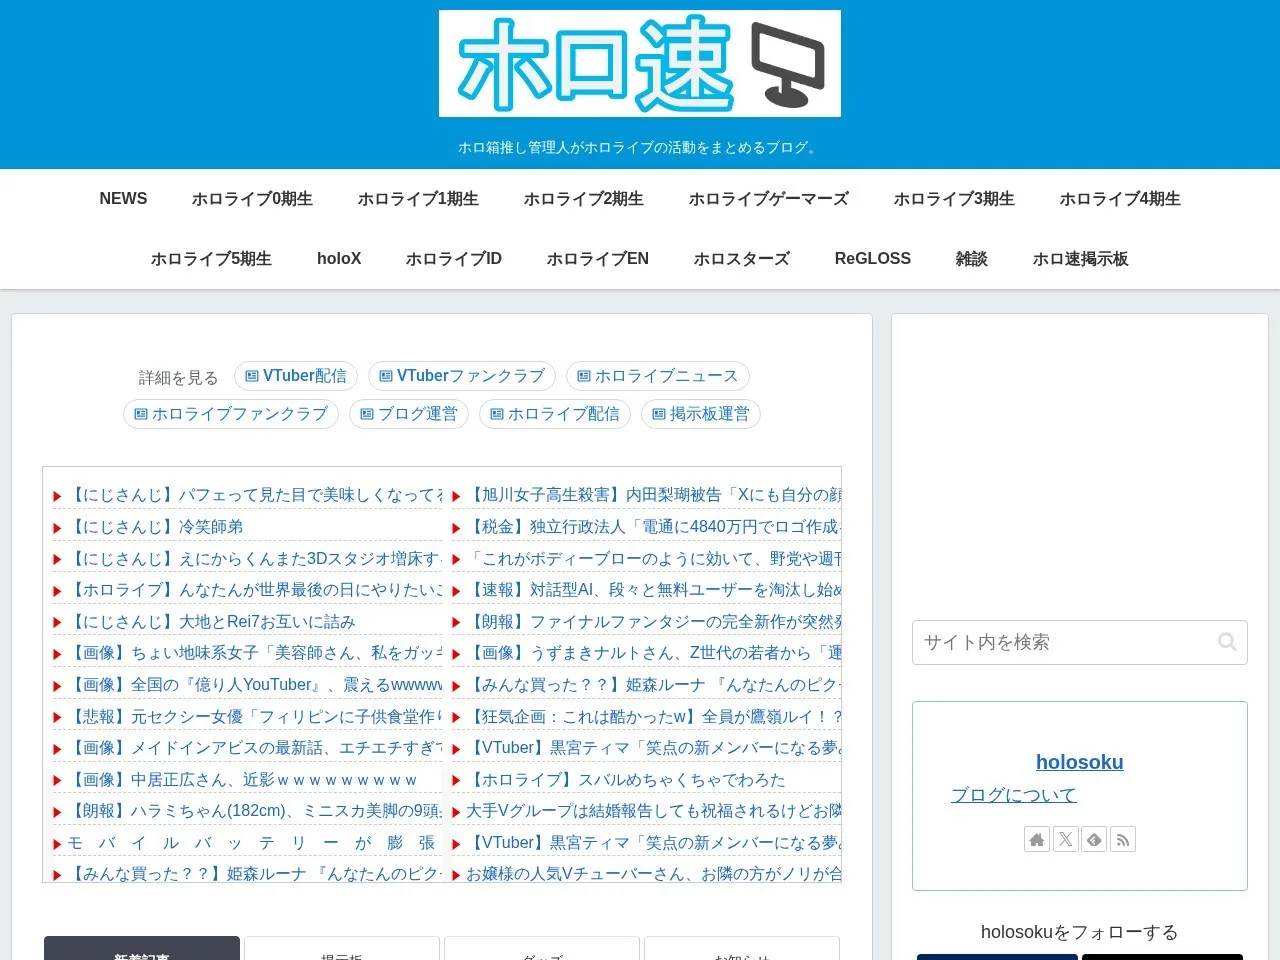Image resolution: width=1280 pixels, height=960 pixels.
Task: Click the red arrow beside 冷笑師弟
Action: click(x=57, y=528)
